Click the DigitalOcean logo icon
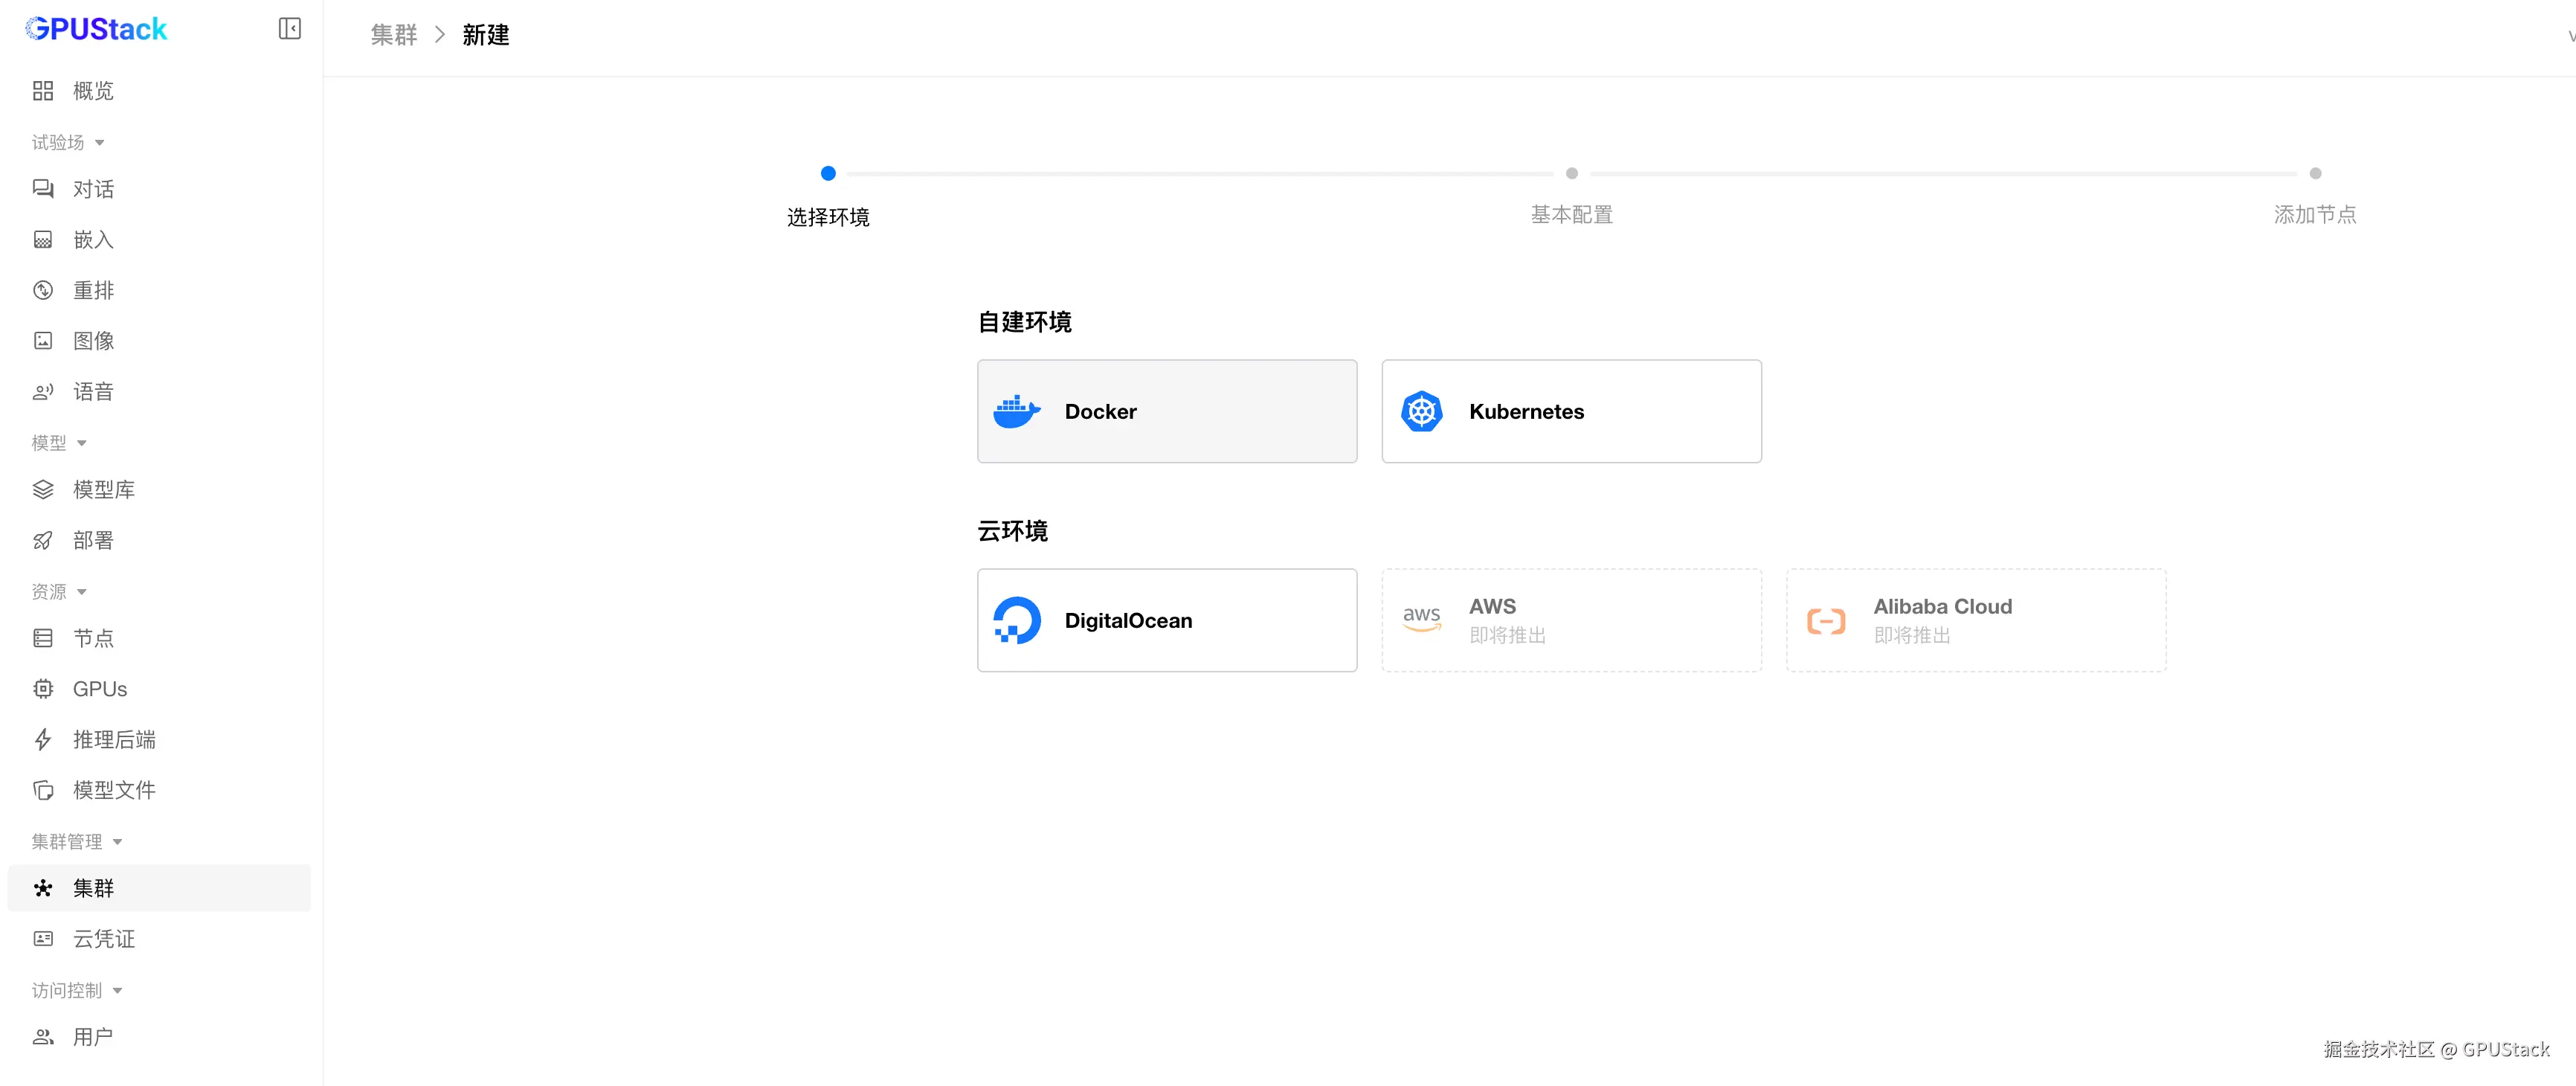The width and height of the screenshot is (2576, 1086). point(1016,620)
